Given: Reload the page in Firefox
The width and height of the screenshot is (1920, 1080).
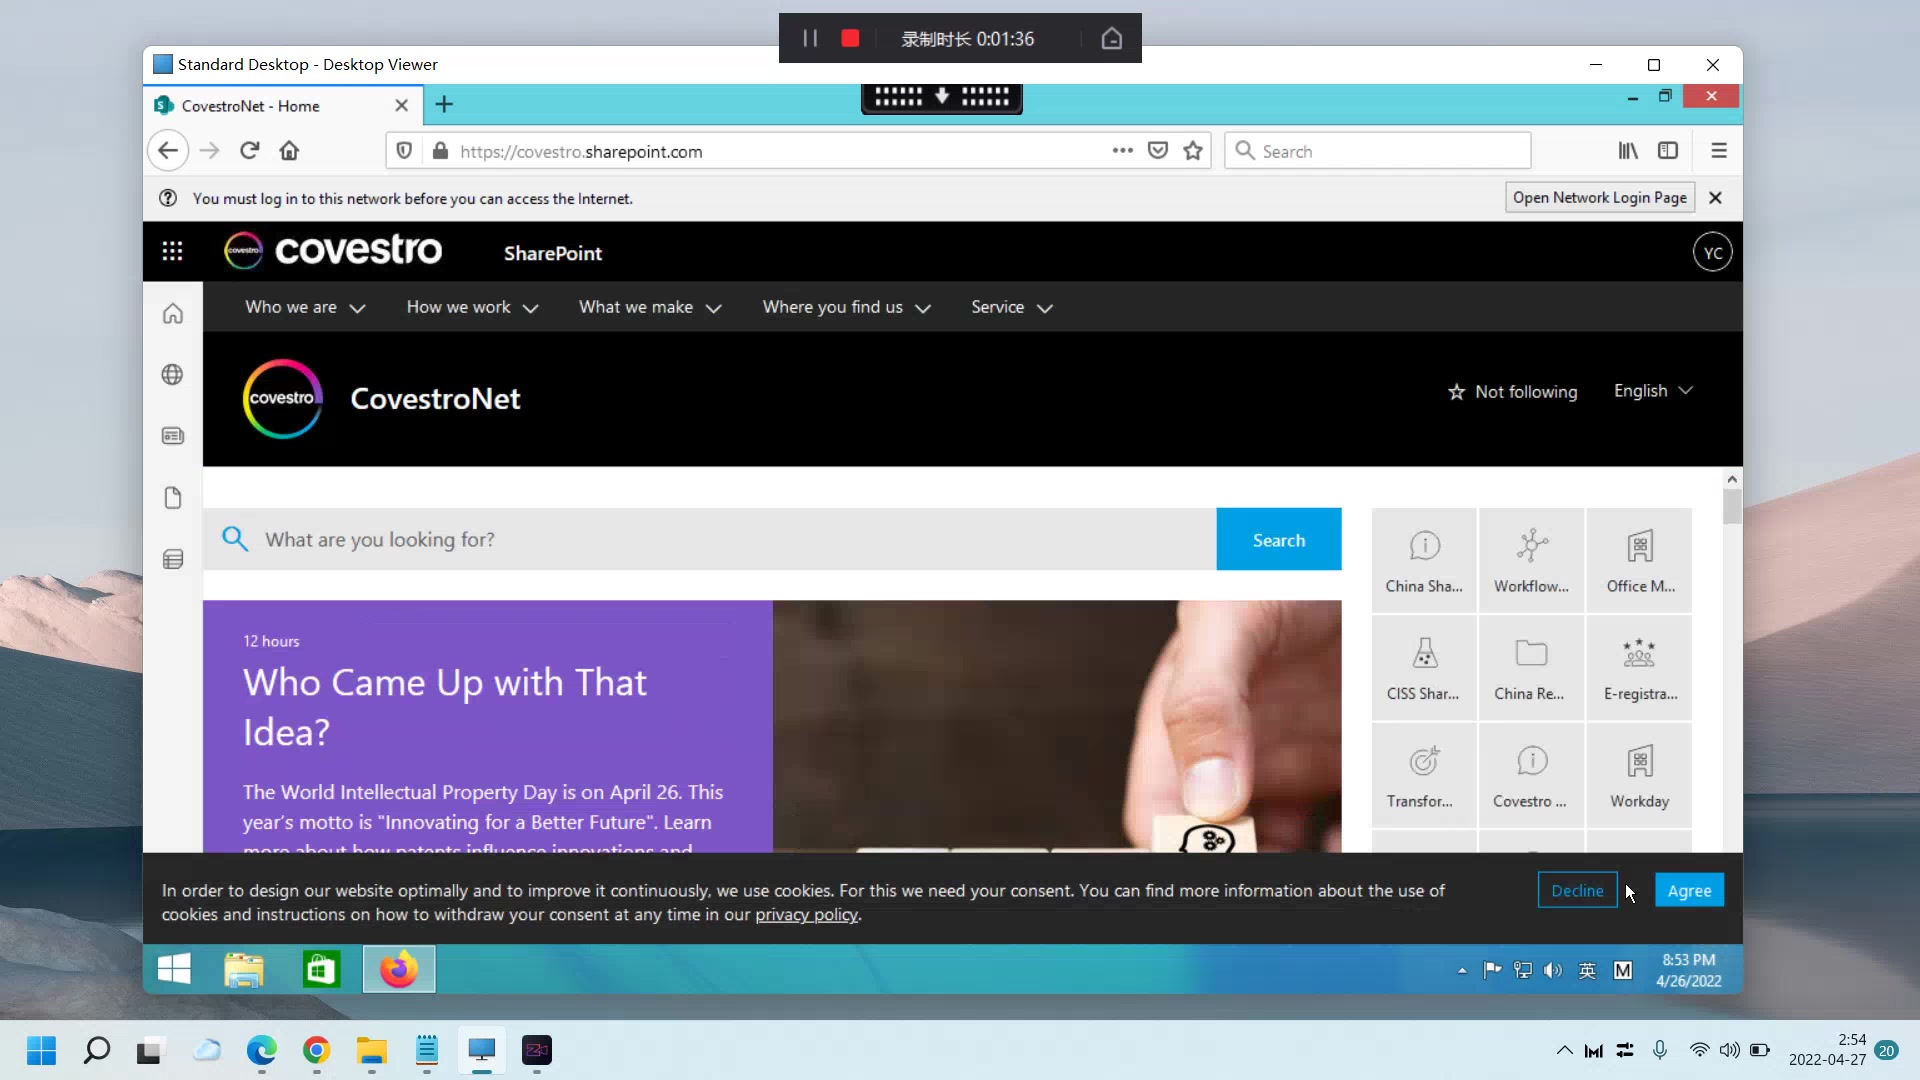Looking at the screenshot, I should click(250, 151).
